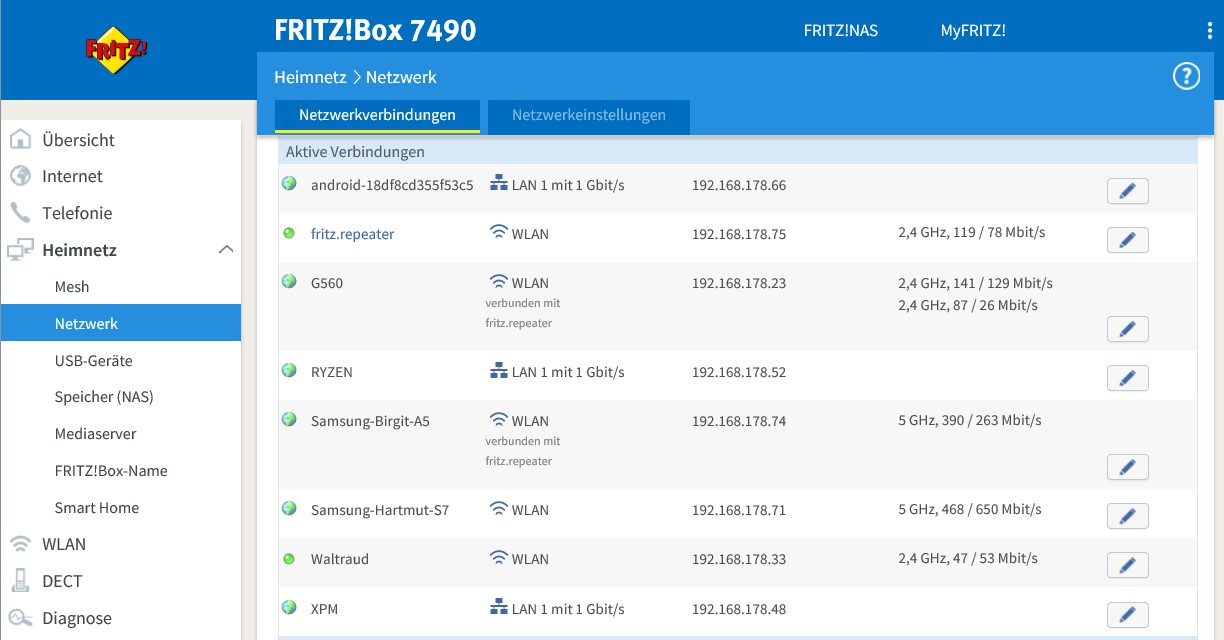Click the IP address 192.168.178.23
Image resolution: width=1224 pixels, height=640 pixels.
739,283
